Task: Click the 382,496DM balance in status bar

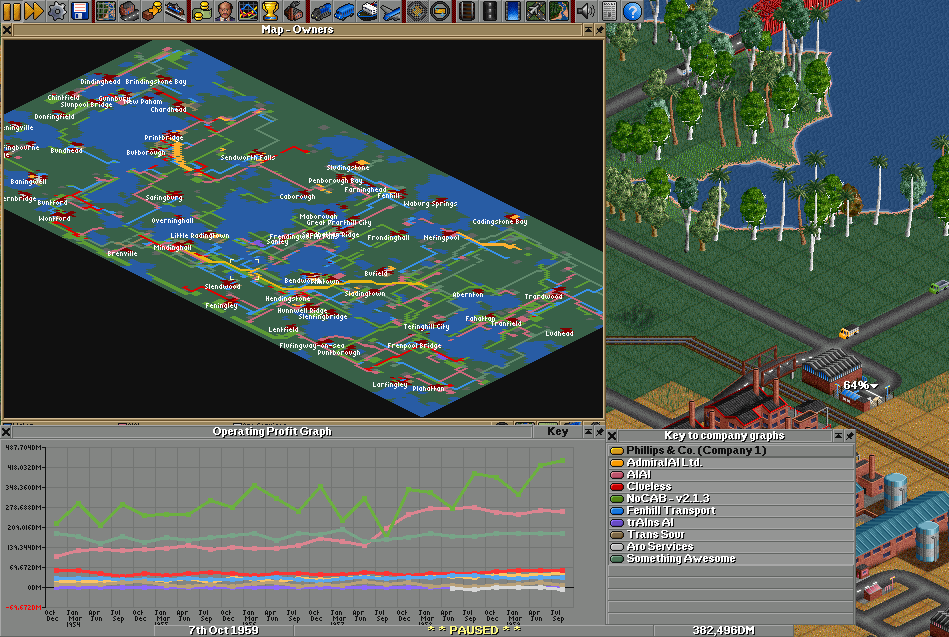Action: point(723,630)
